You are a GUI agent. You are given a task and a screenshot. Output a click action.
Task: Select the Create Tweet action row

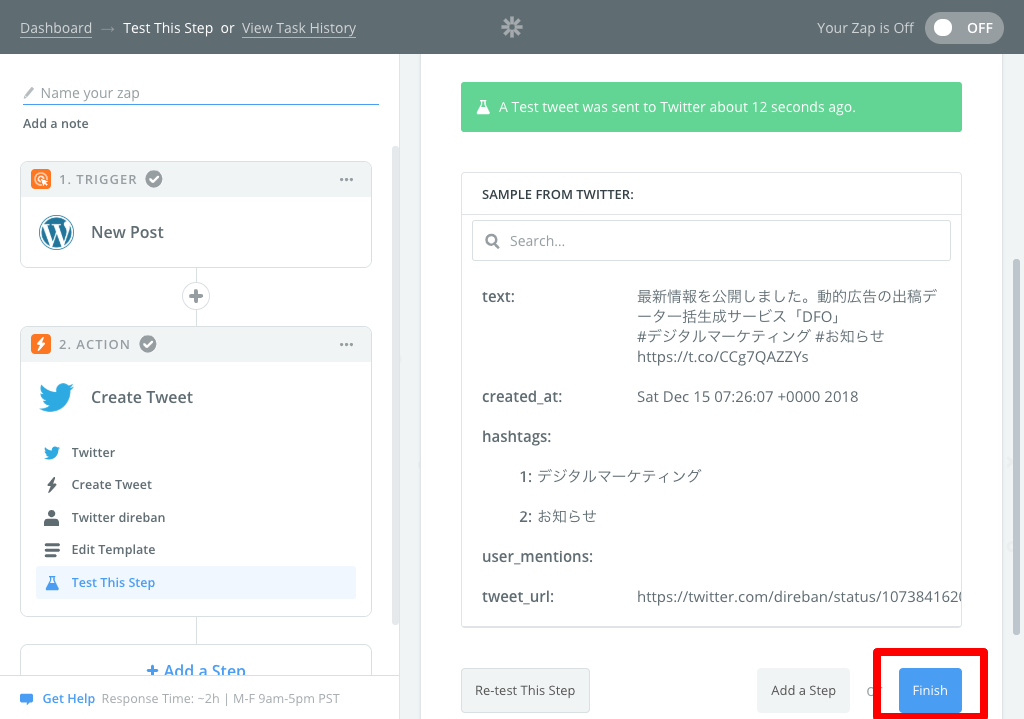coord(196,485)
